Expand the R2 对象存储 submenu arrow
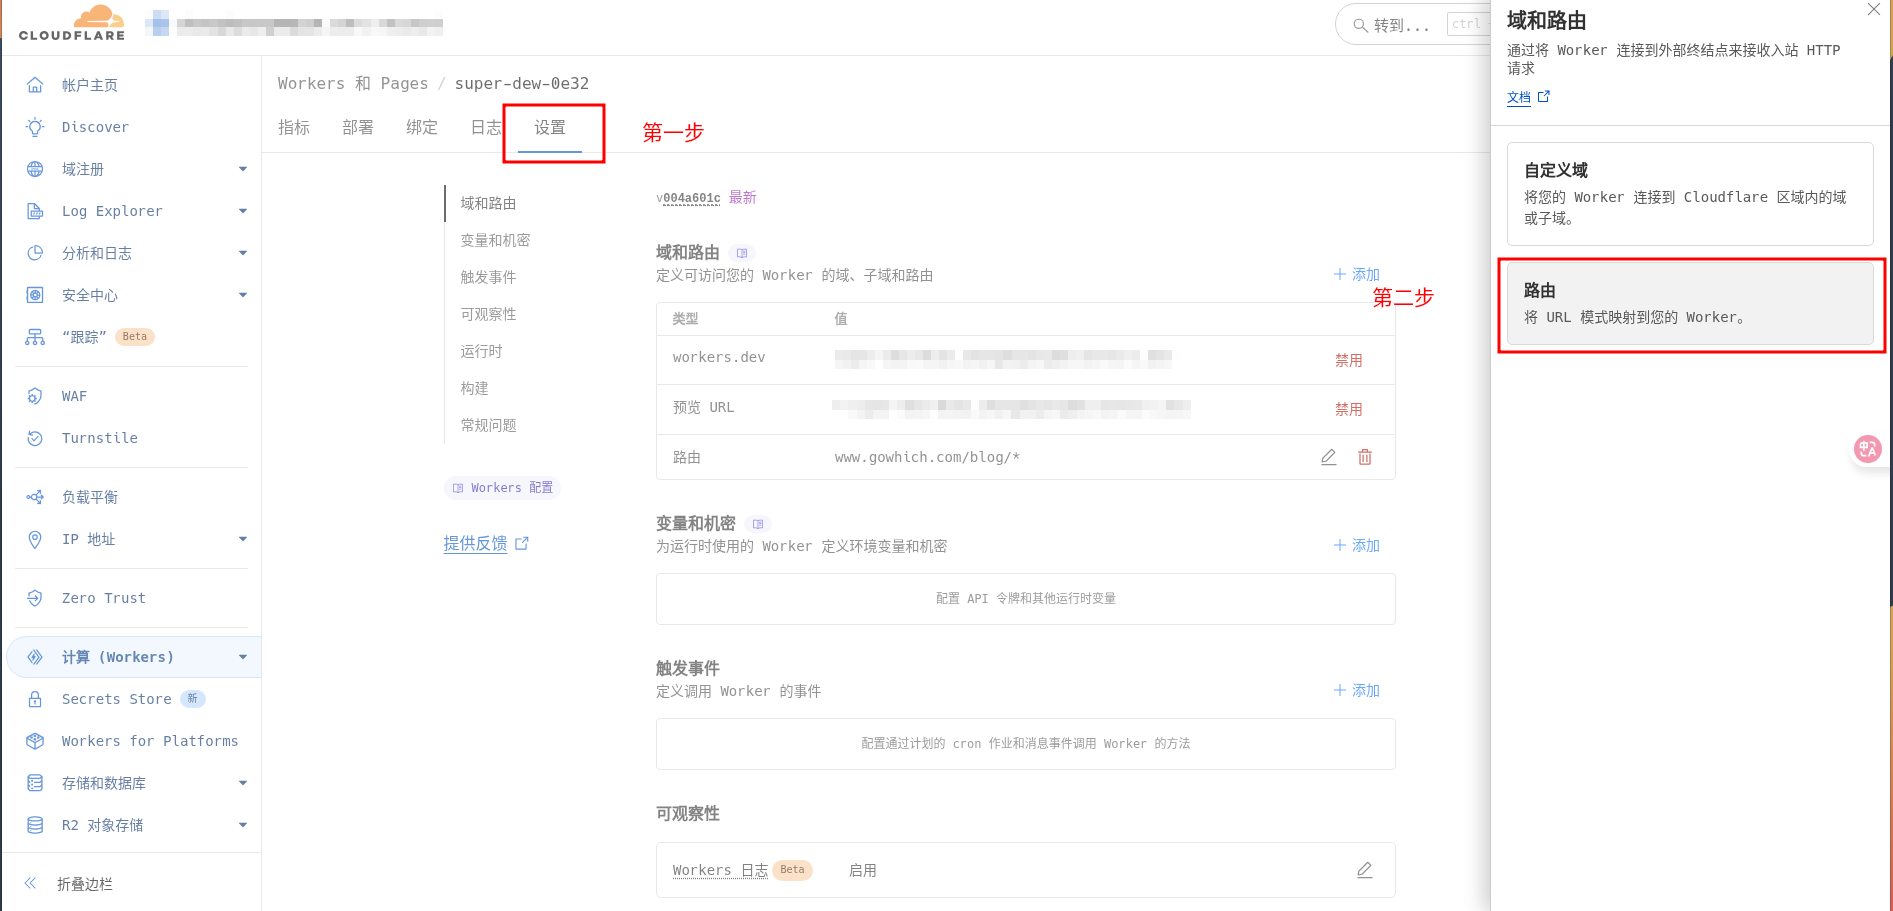Screen dimensions: 1893x911 tap(243, 825)
